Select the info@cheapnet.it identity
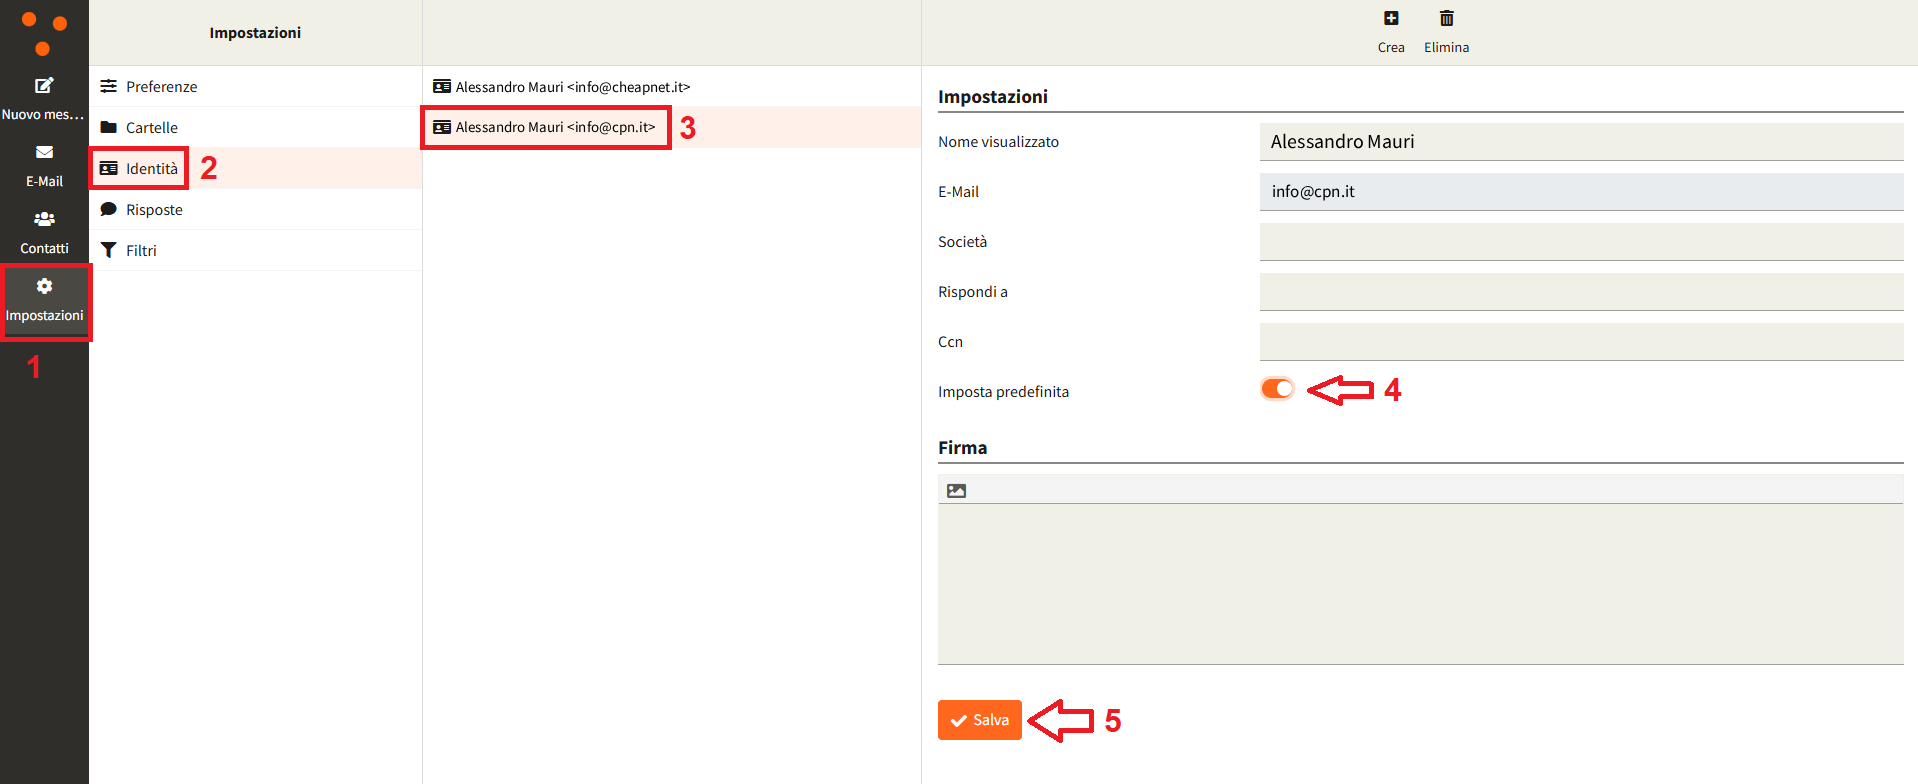This screenshot has height=784, width=1918. point(572,87)
